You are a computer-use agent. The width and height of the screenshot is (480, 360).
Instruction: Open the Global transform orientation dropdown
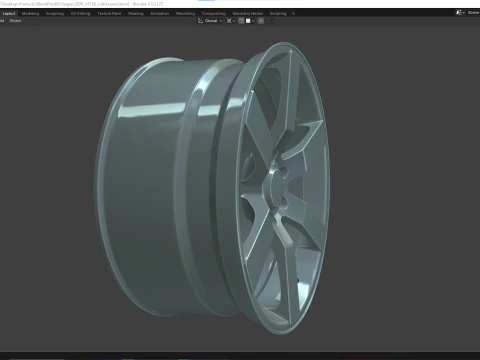[210, 21]
